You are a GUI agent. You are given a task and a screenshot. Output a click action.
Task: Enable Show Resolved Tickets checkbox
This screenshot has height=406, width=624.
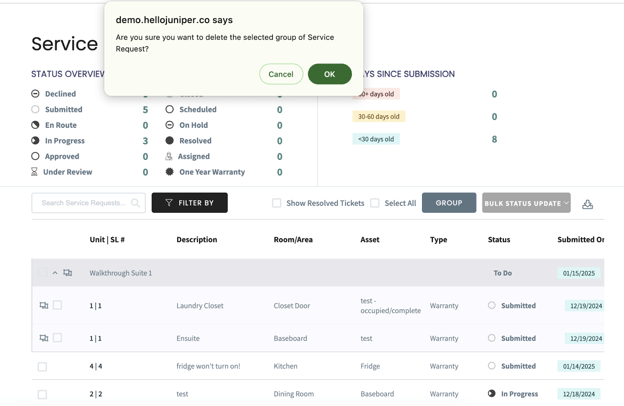point(277,203)
